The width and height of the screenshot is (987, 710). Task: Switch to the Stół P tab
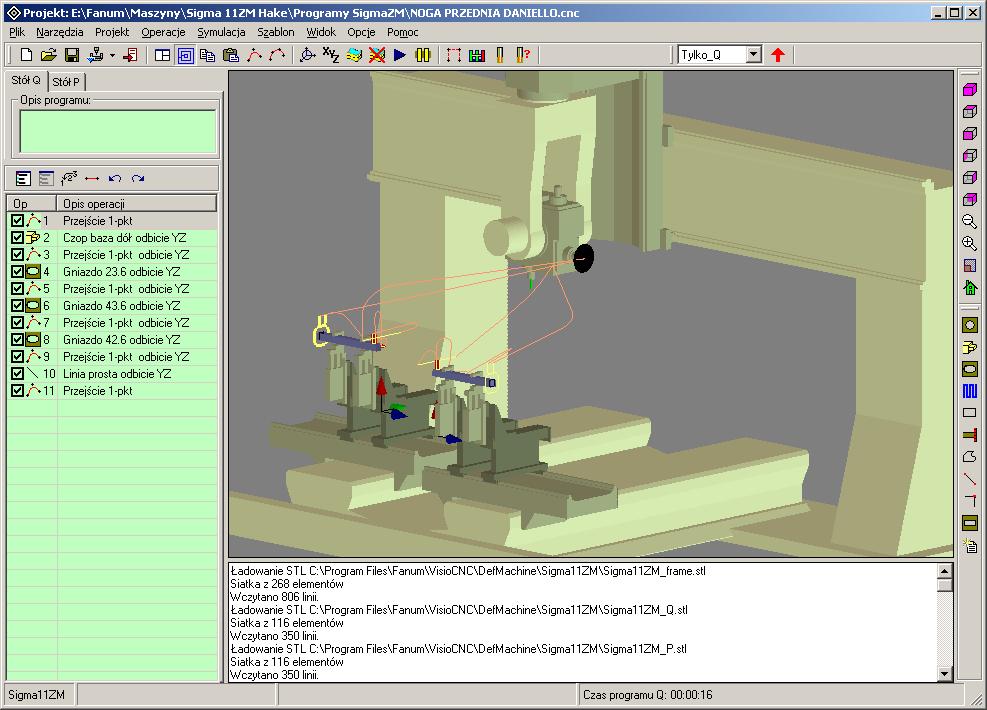67,82
